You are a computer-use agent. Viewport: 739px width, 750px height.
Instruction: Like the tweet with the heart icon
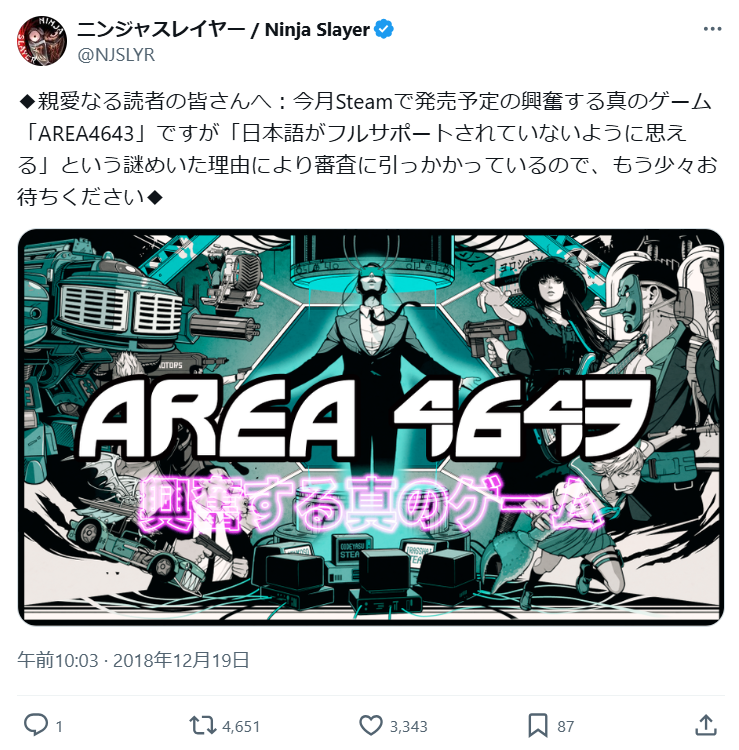coord(371,725)
